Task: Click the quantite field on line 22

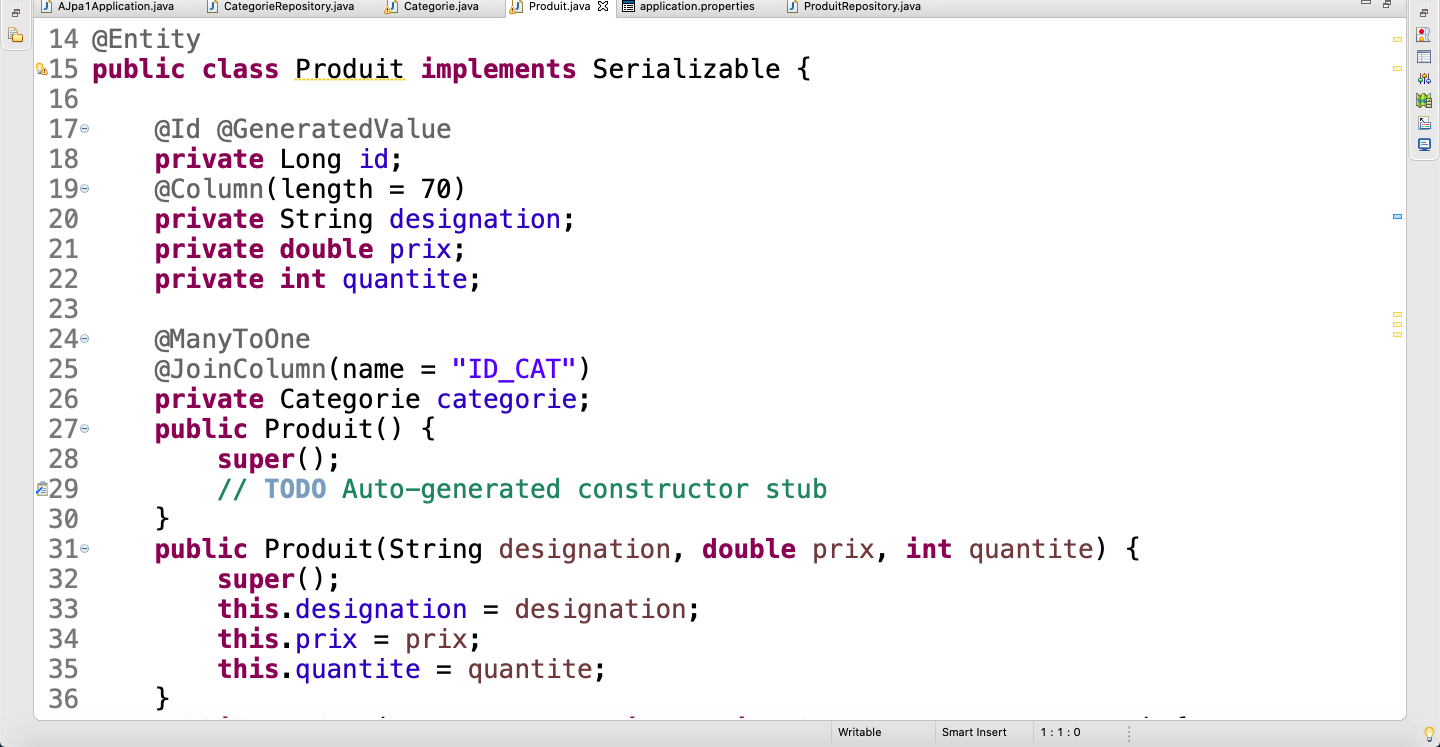Action: (x=404, y=279)
